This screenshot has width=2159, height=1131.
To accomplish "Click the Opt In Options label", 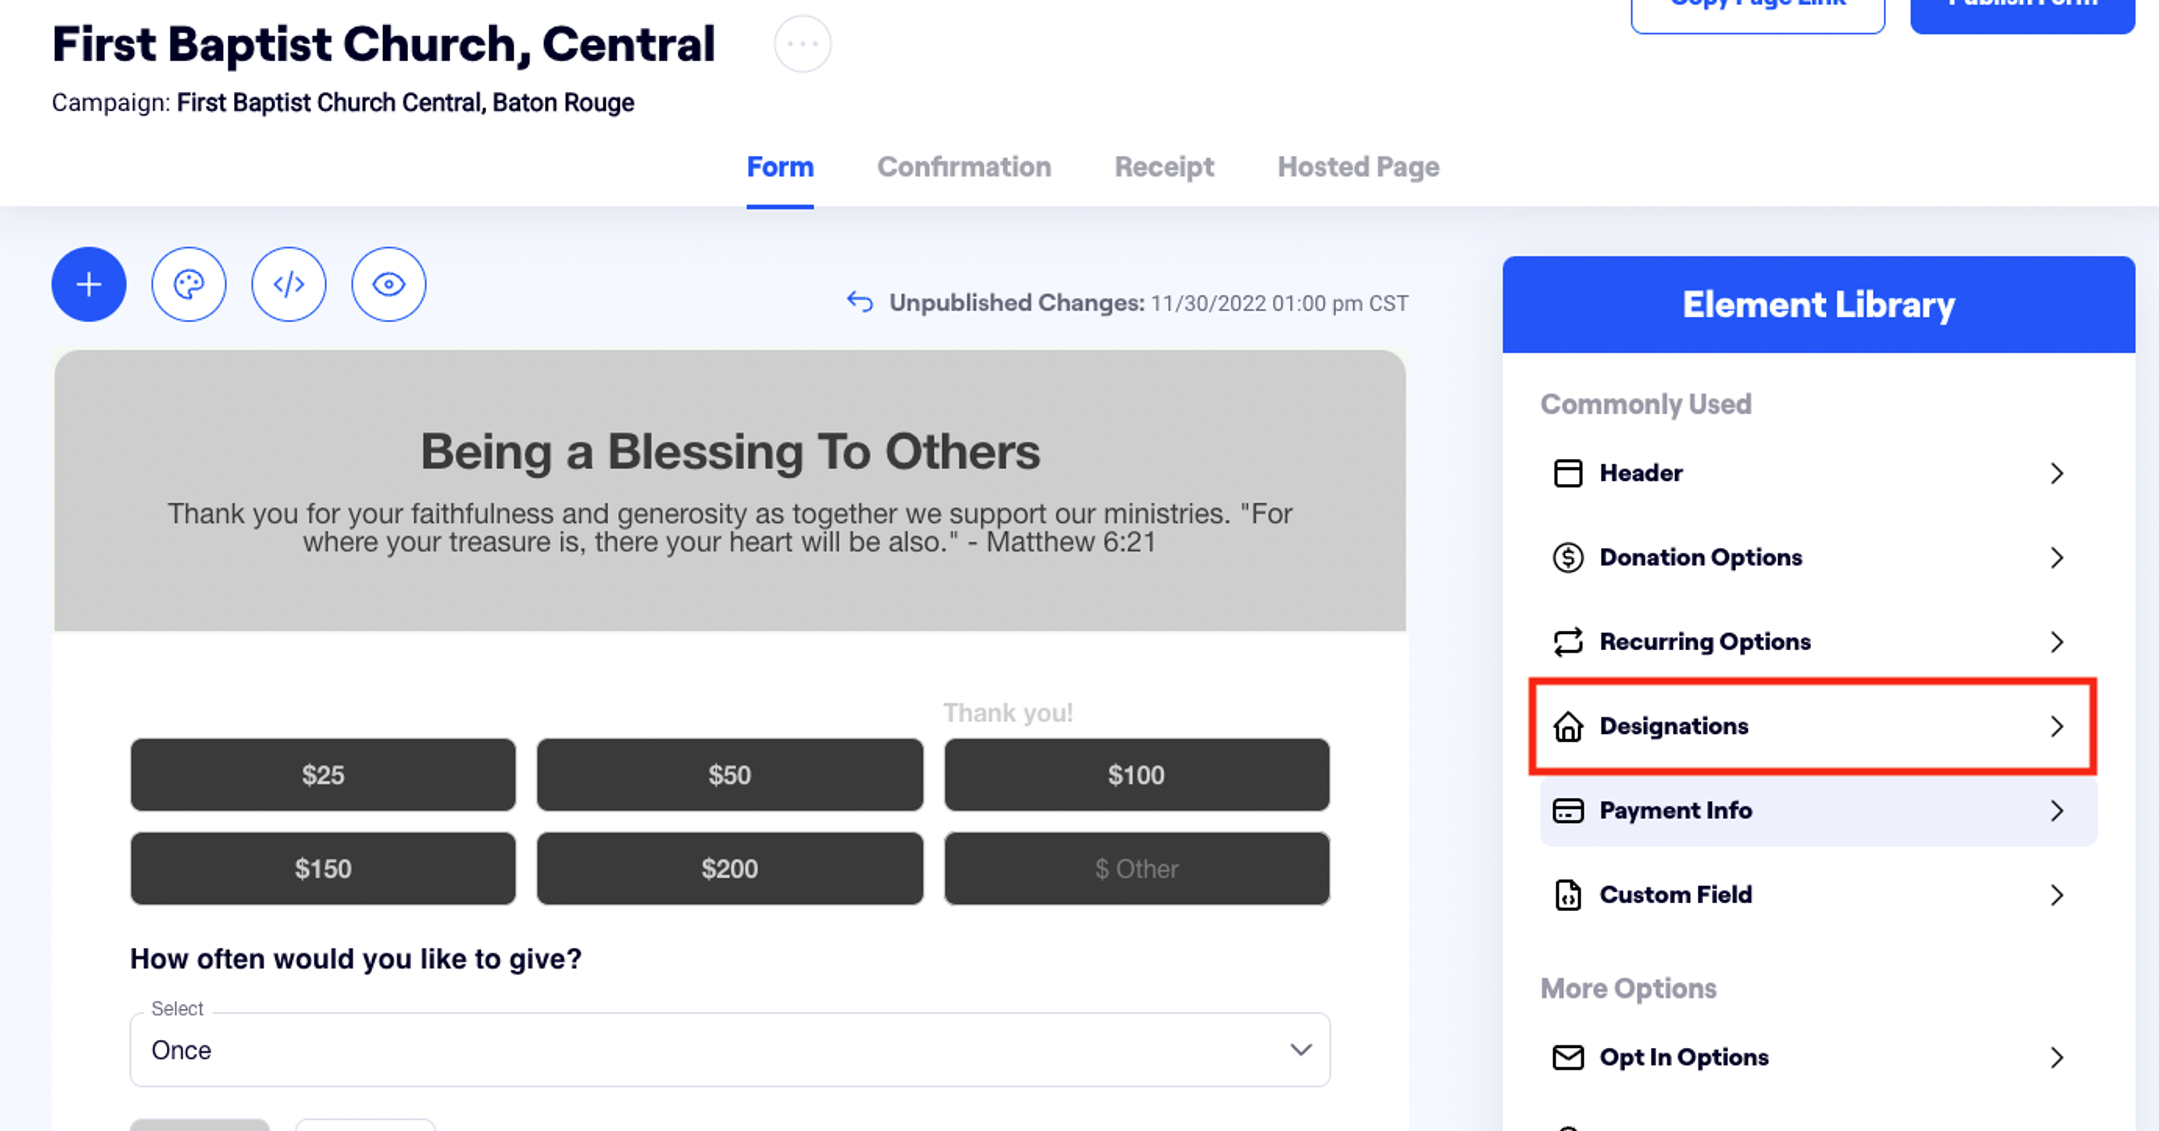I will pos(1684,1057).
